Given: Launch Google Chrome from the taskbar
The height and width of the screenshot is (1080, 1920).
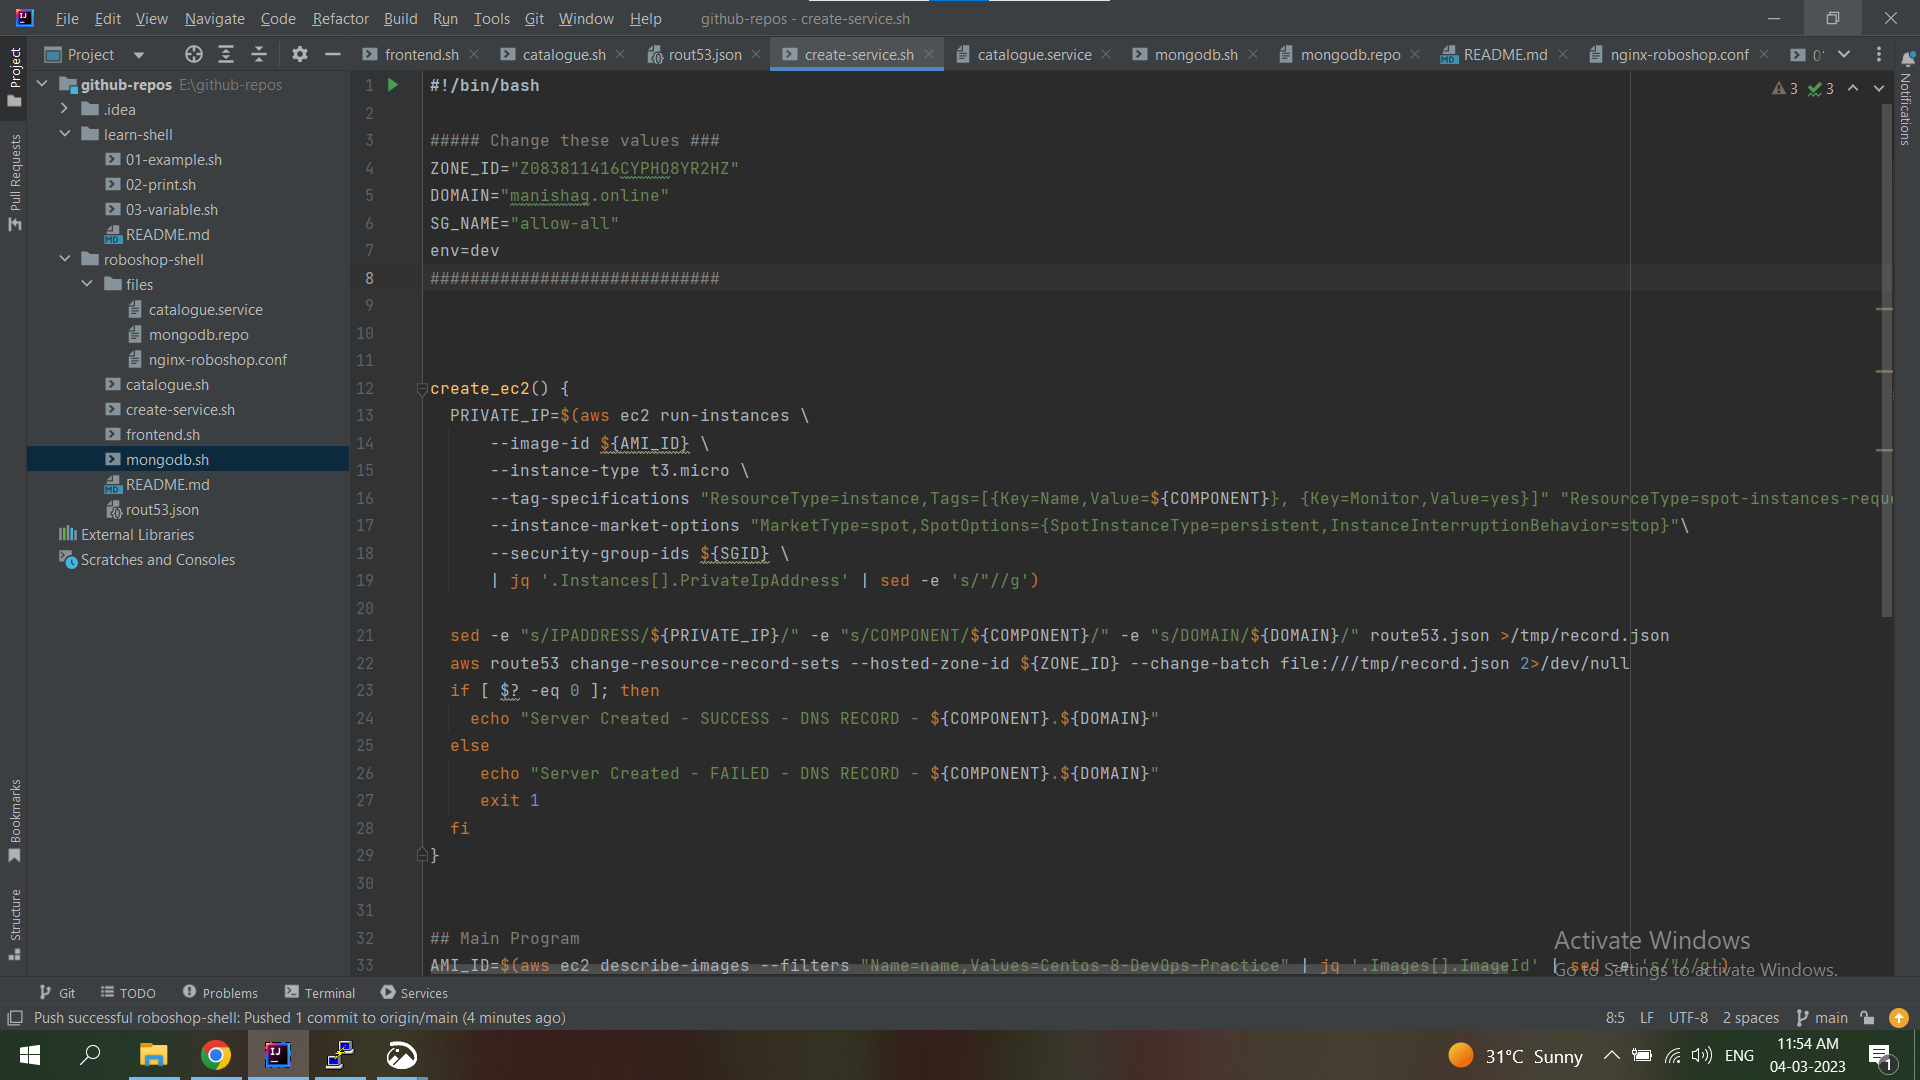Looking at the screenshot, I should (216, 1055).
